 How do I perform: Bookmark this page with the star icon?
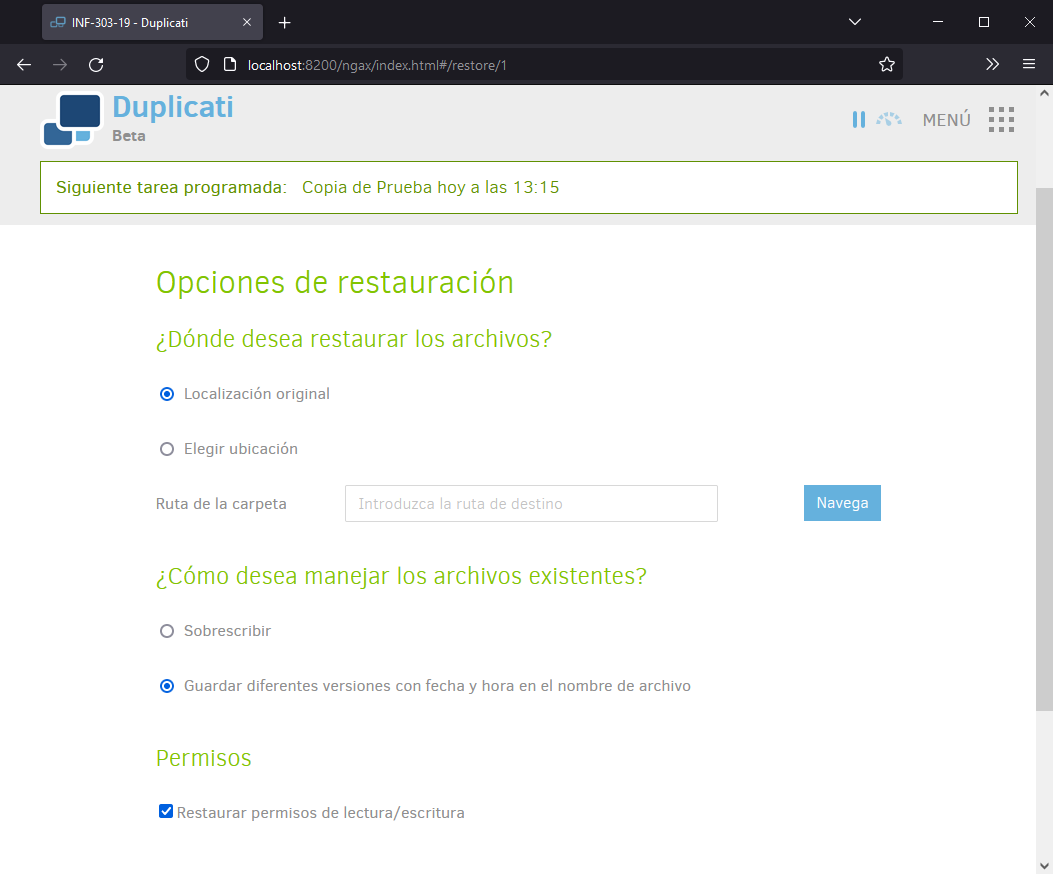pos(886,64)
